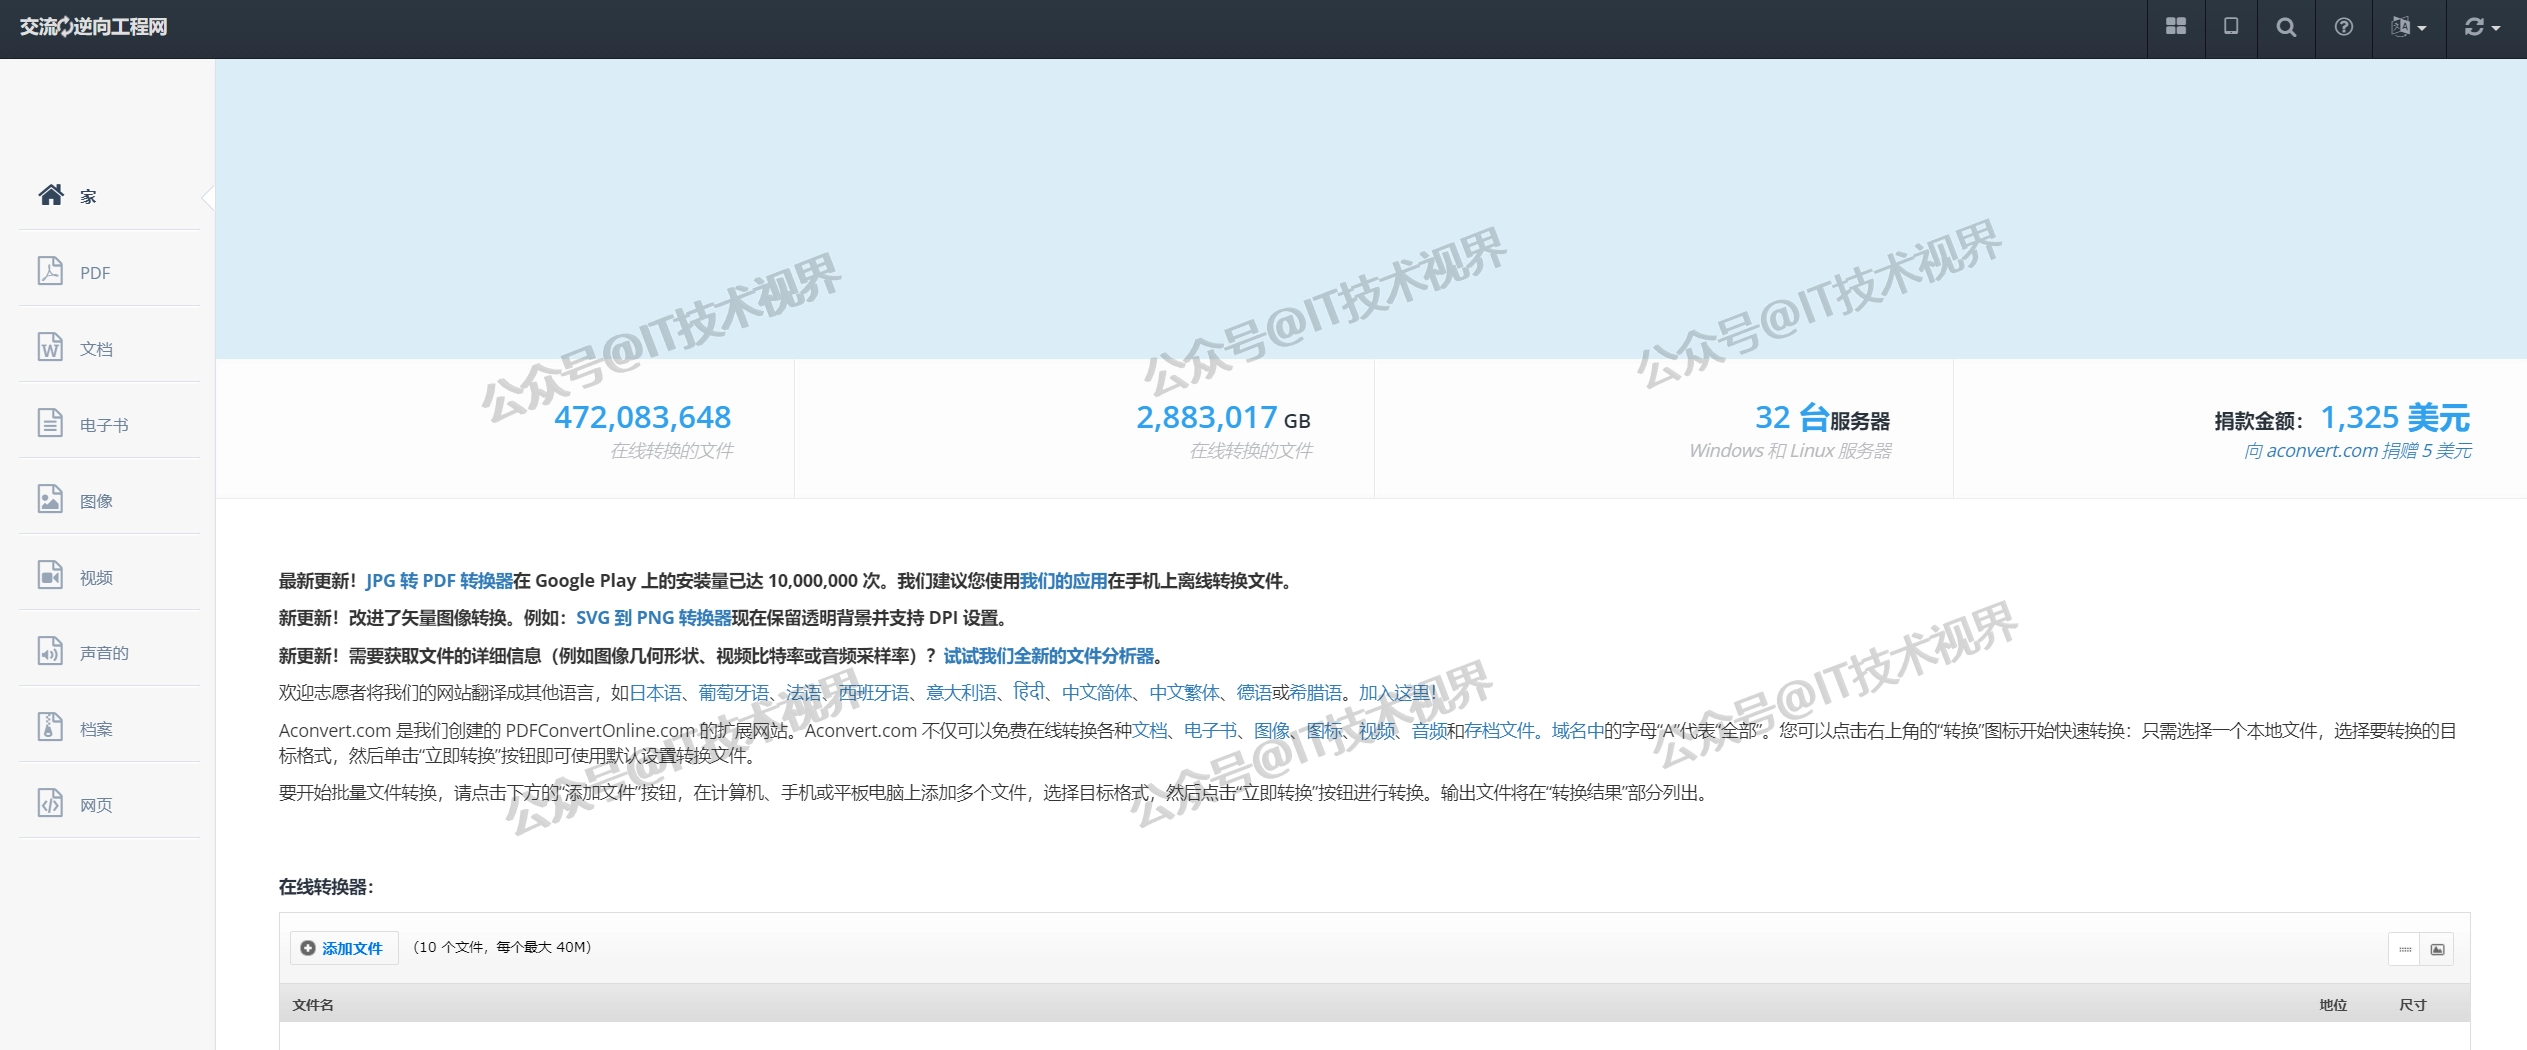Open the 文档 sidebar menu label
2527x1050 pixels.
coord(96,349)
